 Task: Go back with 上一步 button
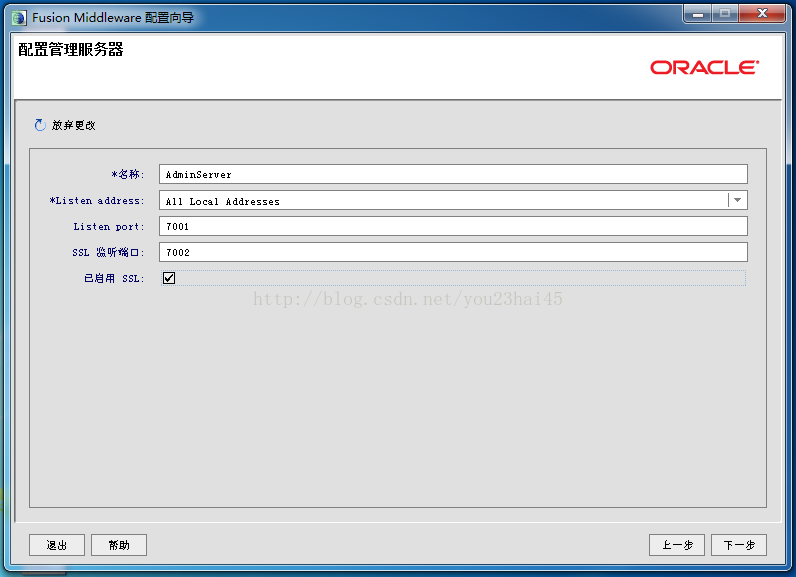coord(677,545)
